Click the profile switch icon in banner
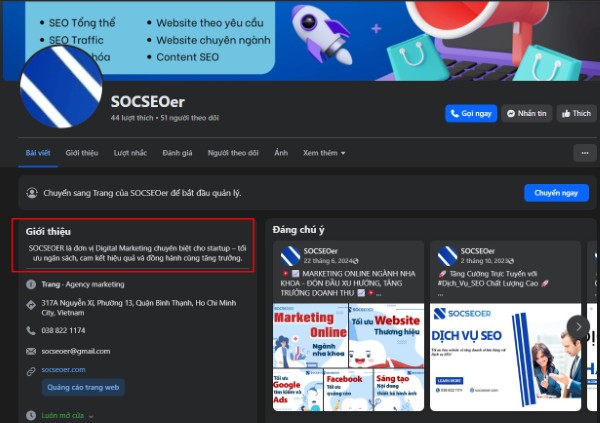 (32, 193)
